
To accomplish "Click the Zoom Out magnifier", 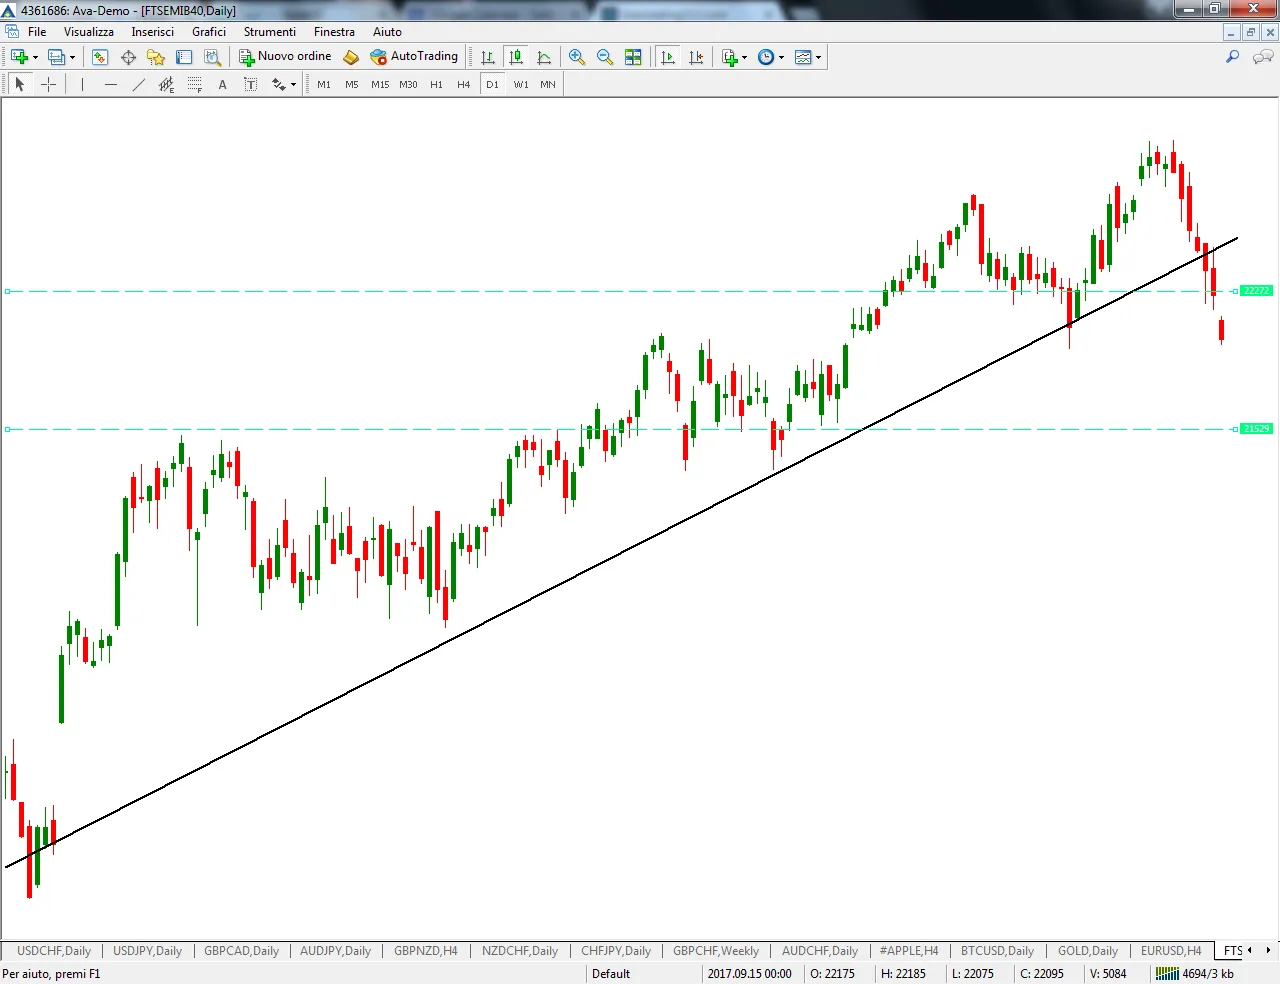I will [x=605, y=57].
